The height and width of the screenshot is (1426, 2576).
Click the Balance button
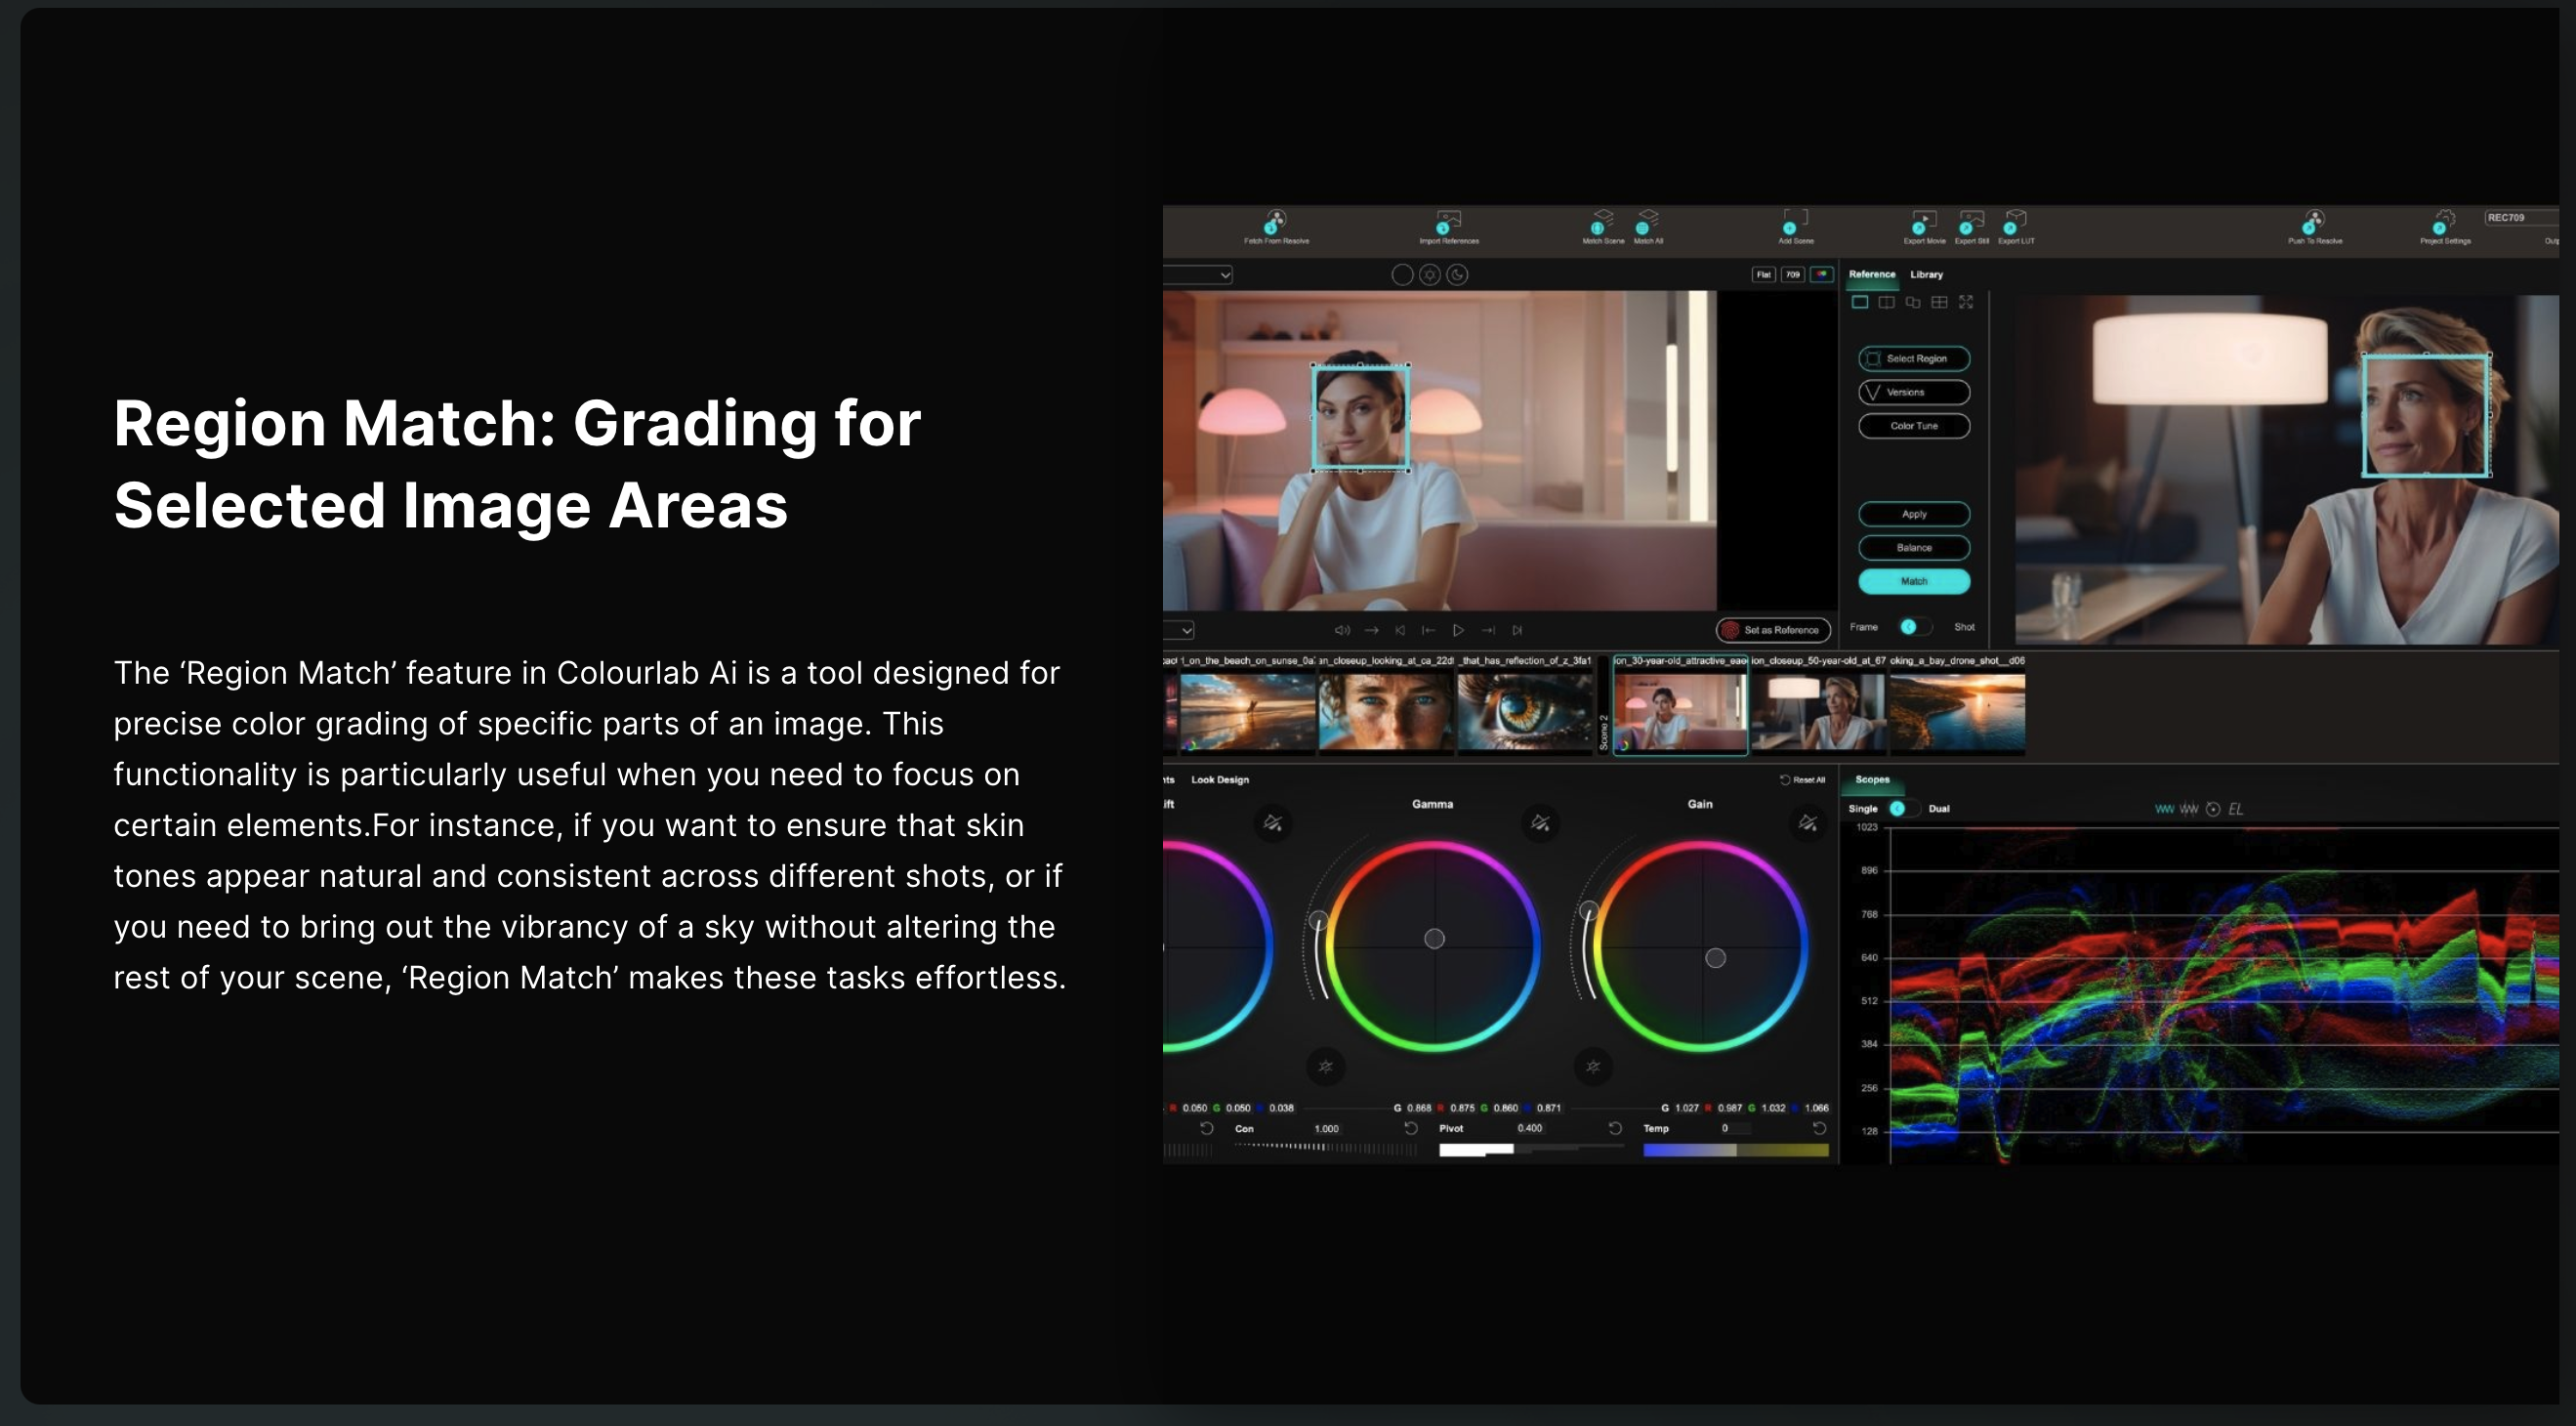coord(1914,548)
